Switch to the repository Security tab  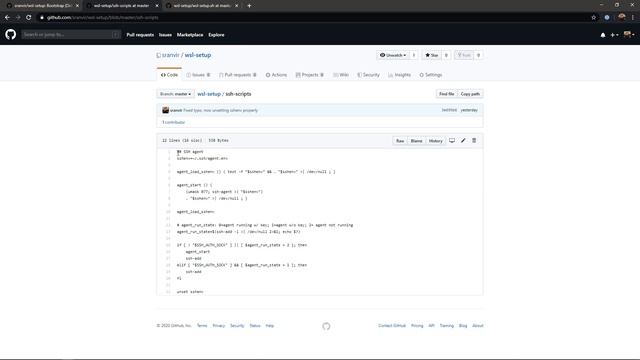[x=368, y=75]
